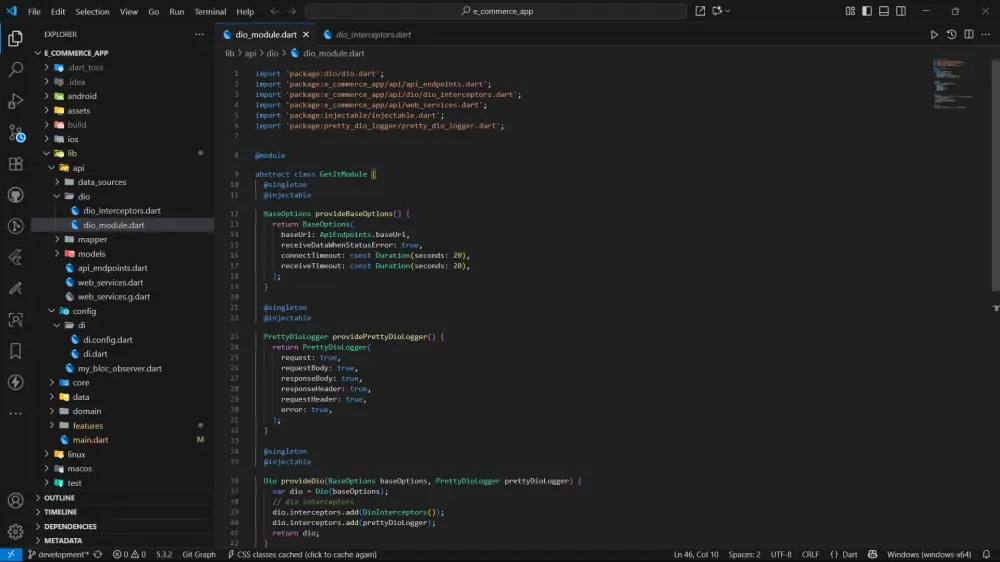The image size is (1000, 562).
Task: Click Git Graph in the status bar
Action: click(x=198, y=554)
